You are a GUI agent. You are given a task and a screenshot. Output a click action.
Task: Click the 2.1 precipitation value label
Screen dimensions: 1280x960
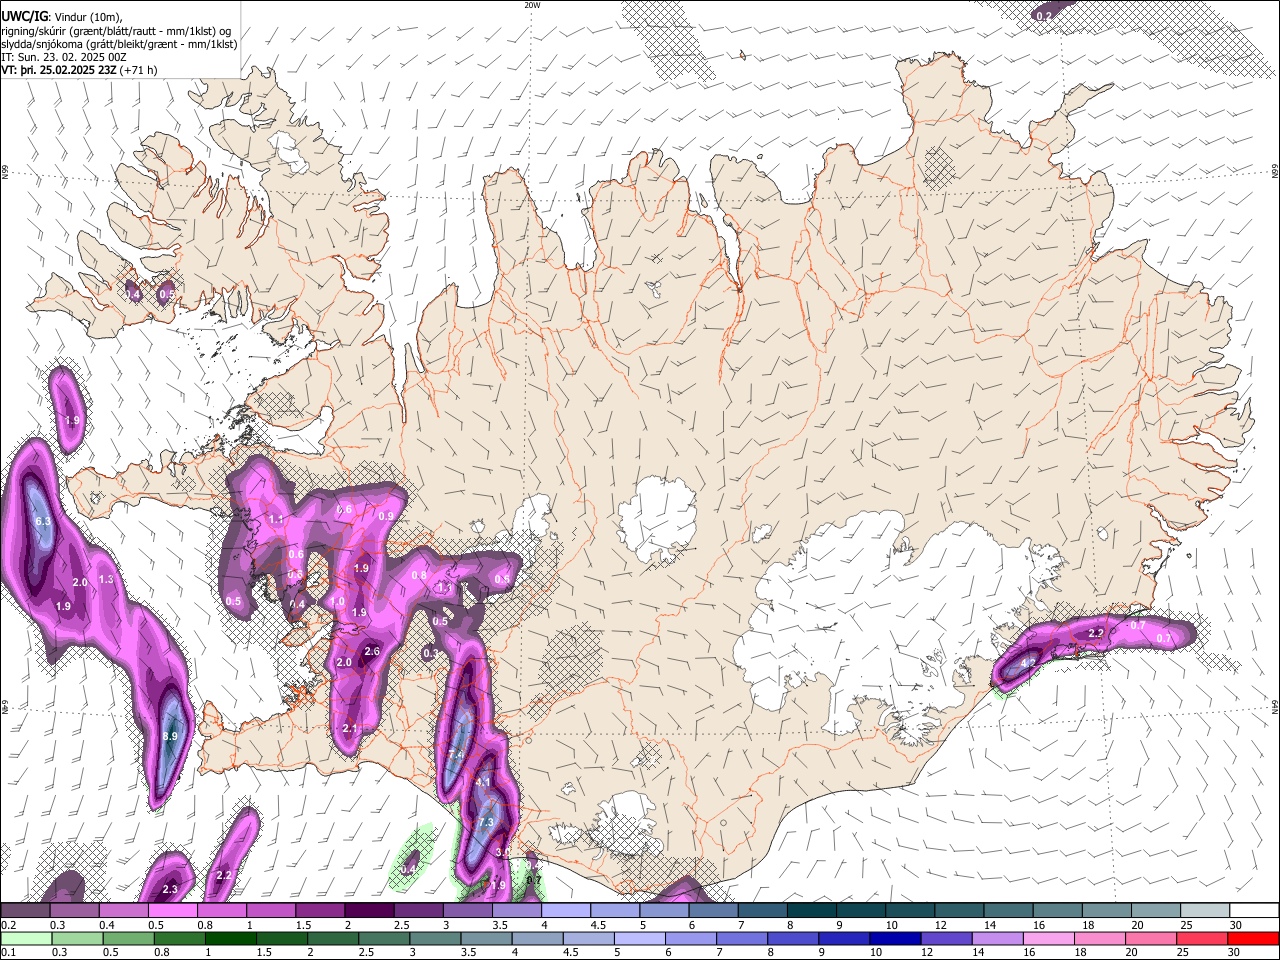350,729
